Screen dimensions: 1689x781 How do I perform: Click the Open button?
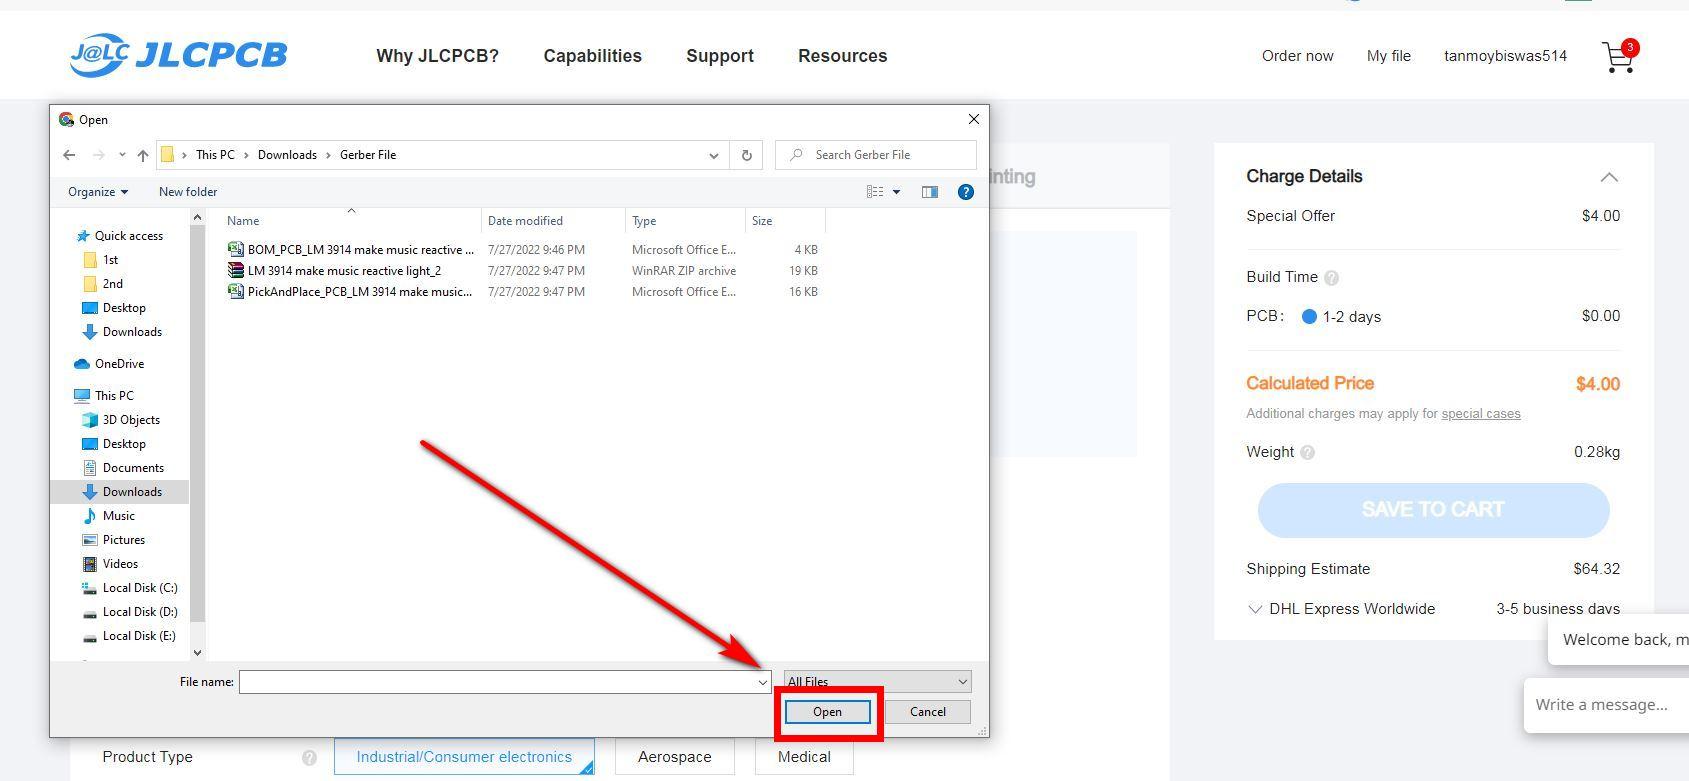827,712
